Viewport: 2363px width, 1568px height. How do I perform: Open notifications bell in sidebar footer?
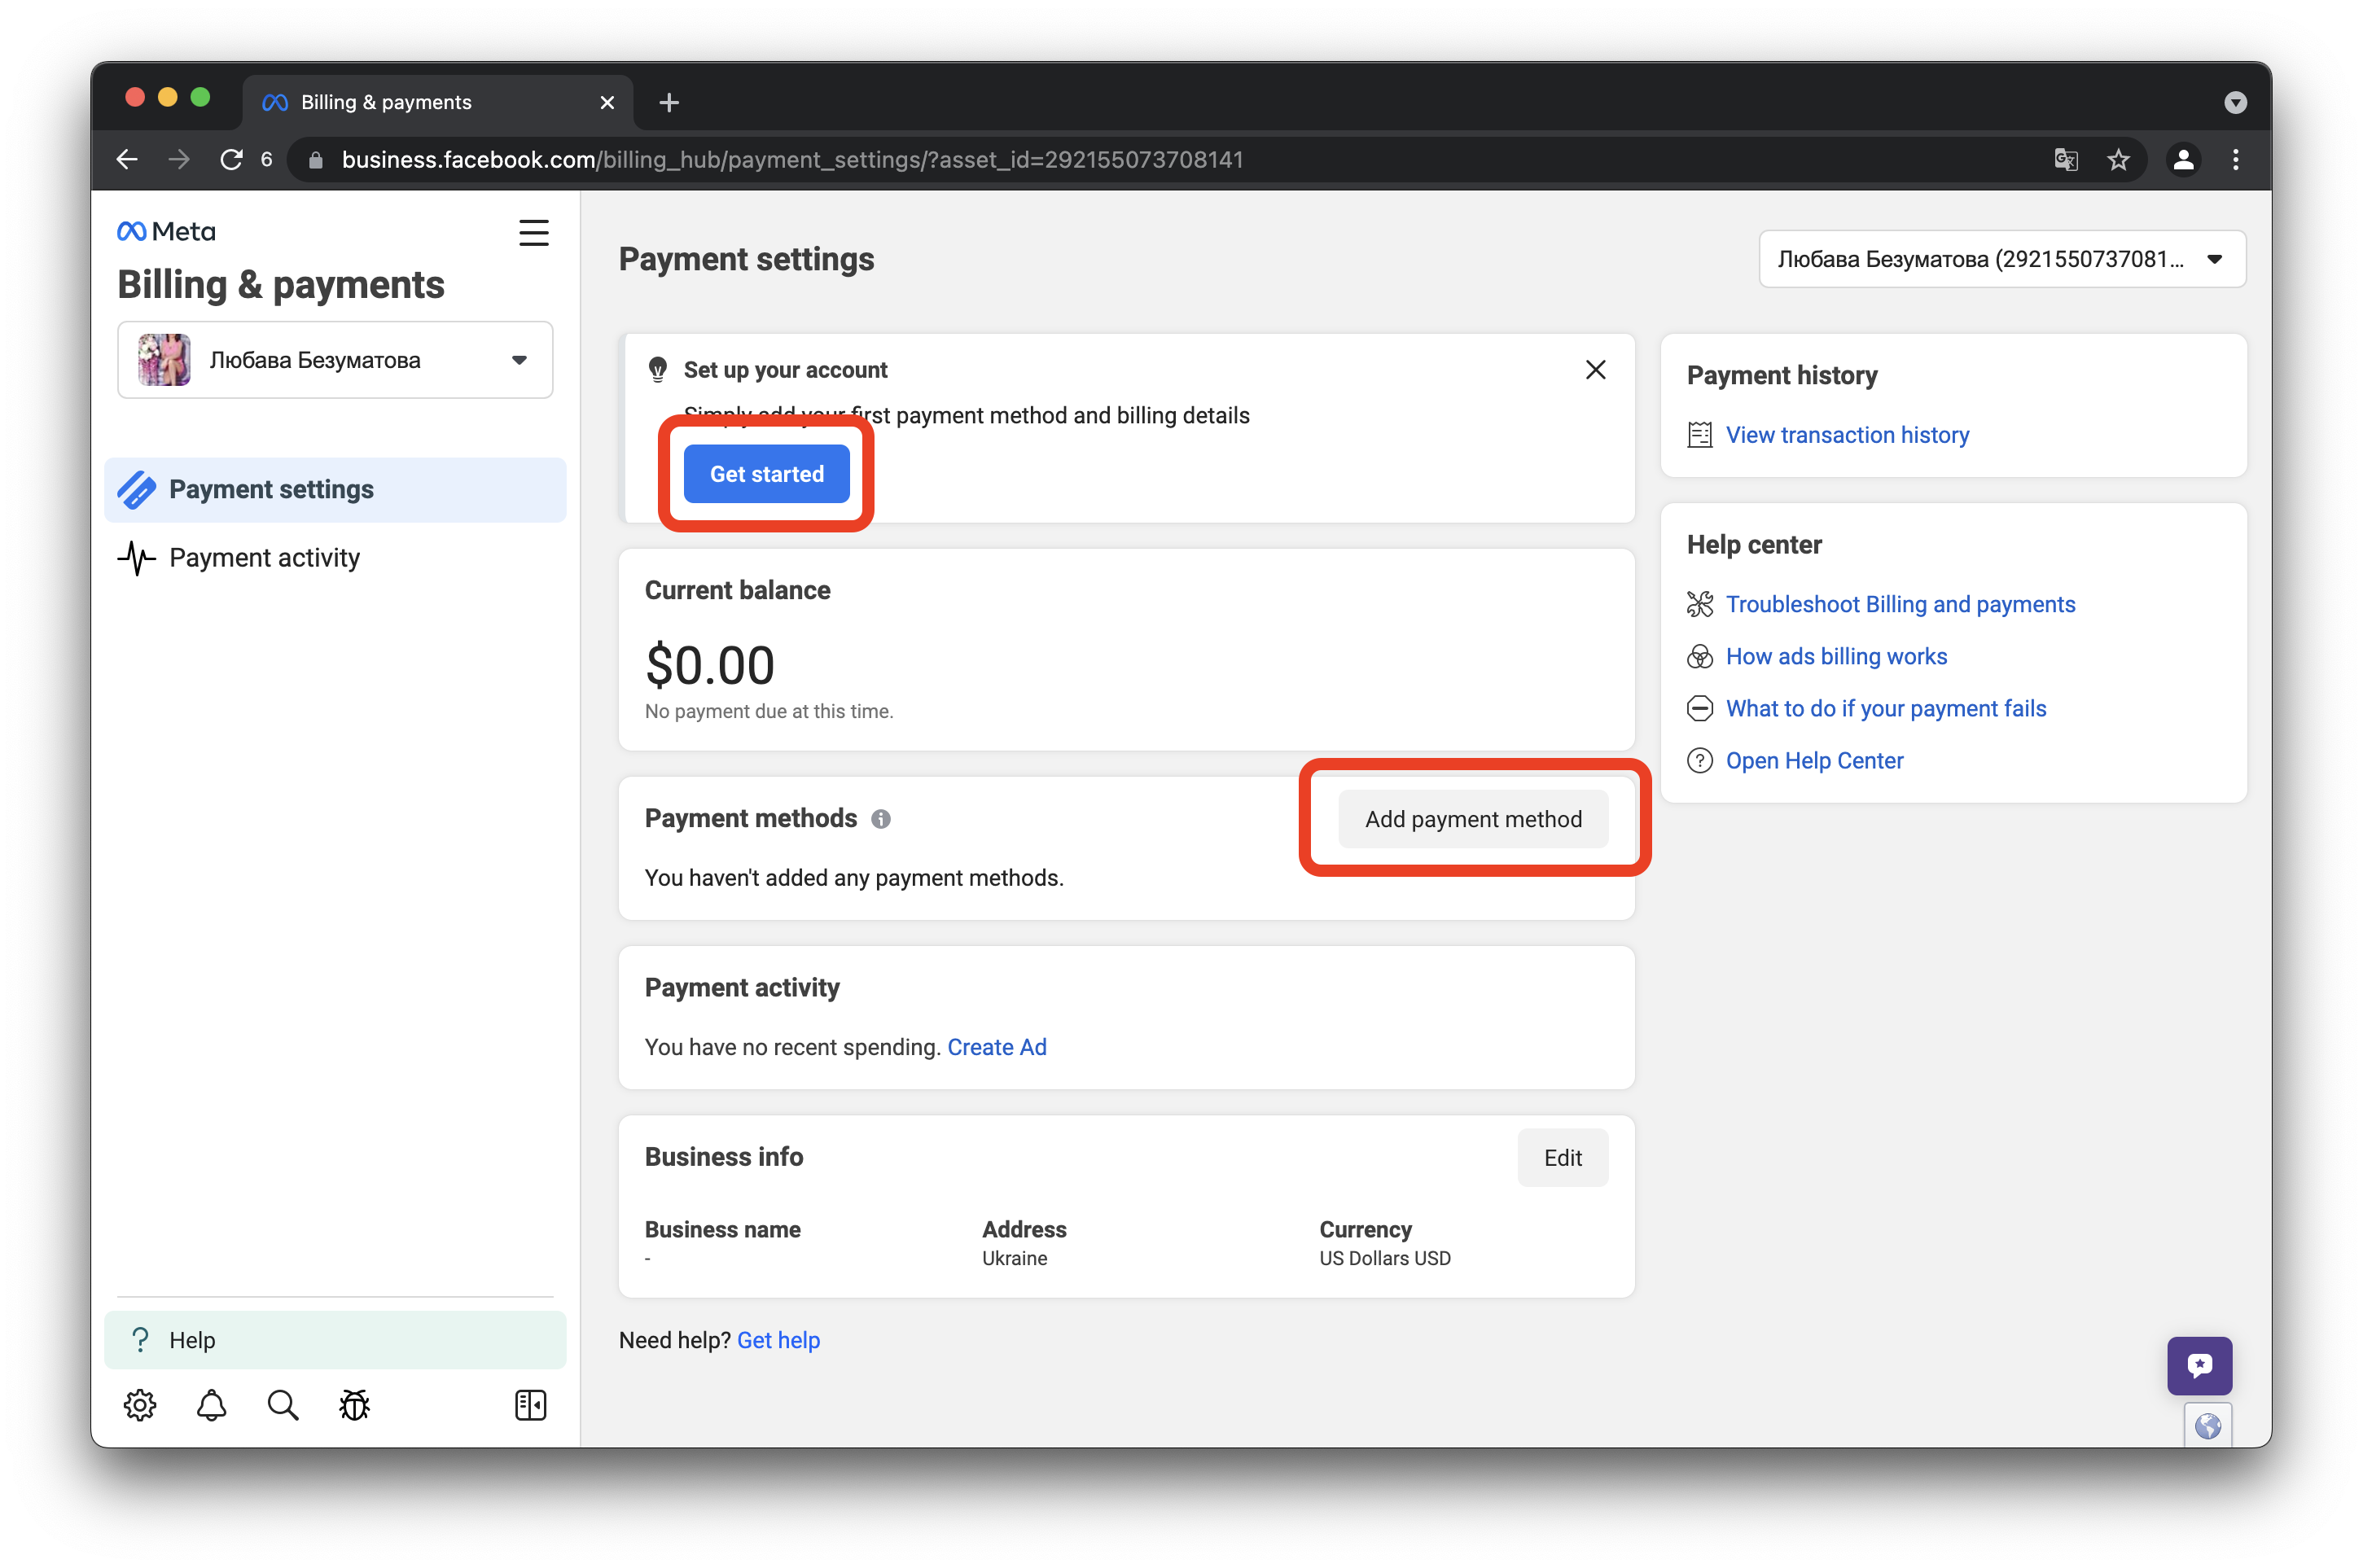click(211, 1405)
